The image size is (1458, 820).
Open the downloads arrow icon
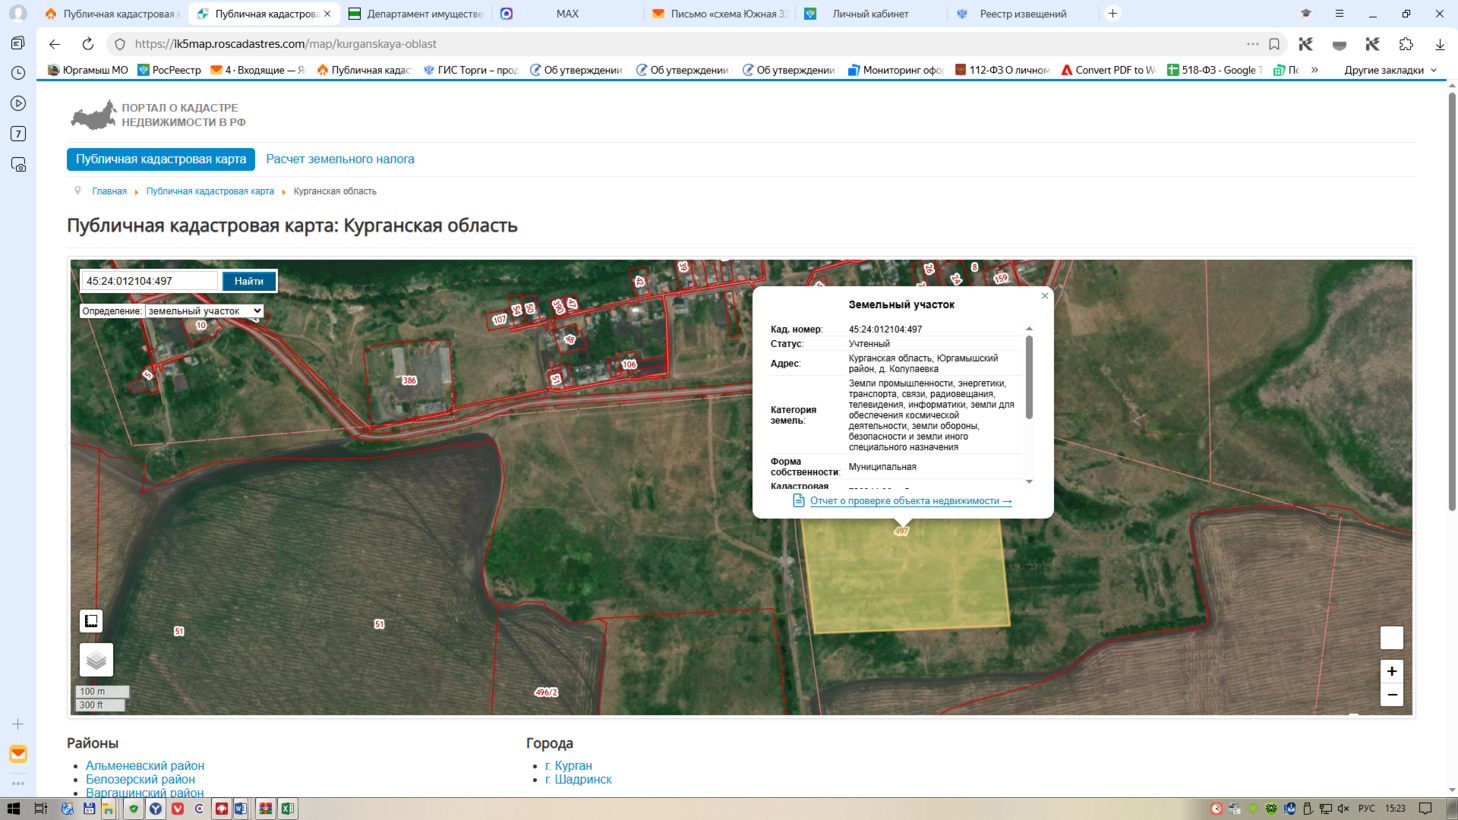pos(1440,44)
